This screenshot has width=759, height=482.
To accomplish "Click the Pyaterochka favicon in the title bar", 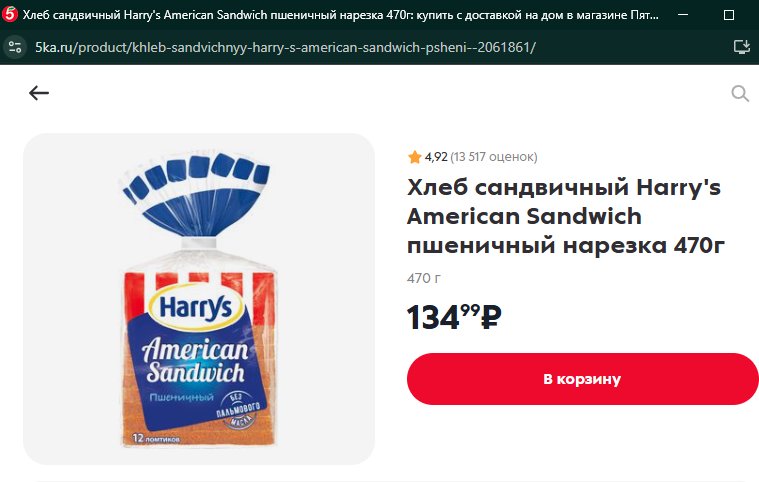I will coord(10,15).
